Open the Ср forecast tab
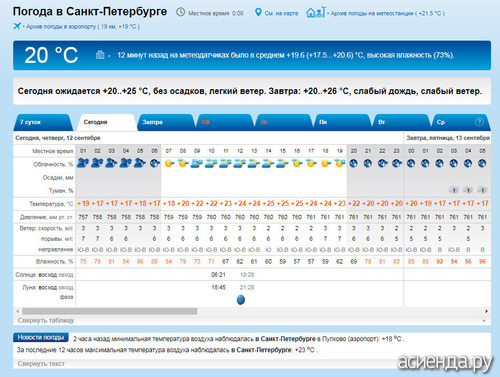The image size is (500, 377). tap(460, 122)
